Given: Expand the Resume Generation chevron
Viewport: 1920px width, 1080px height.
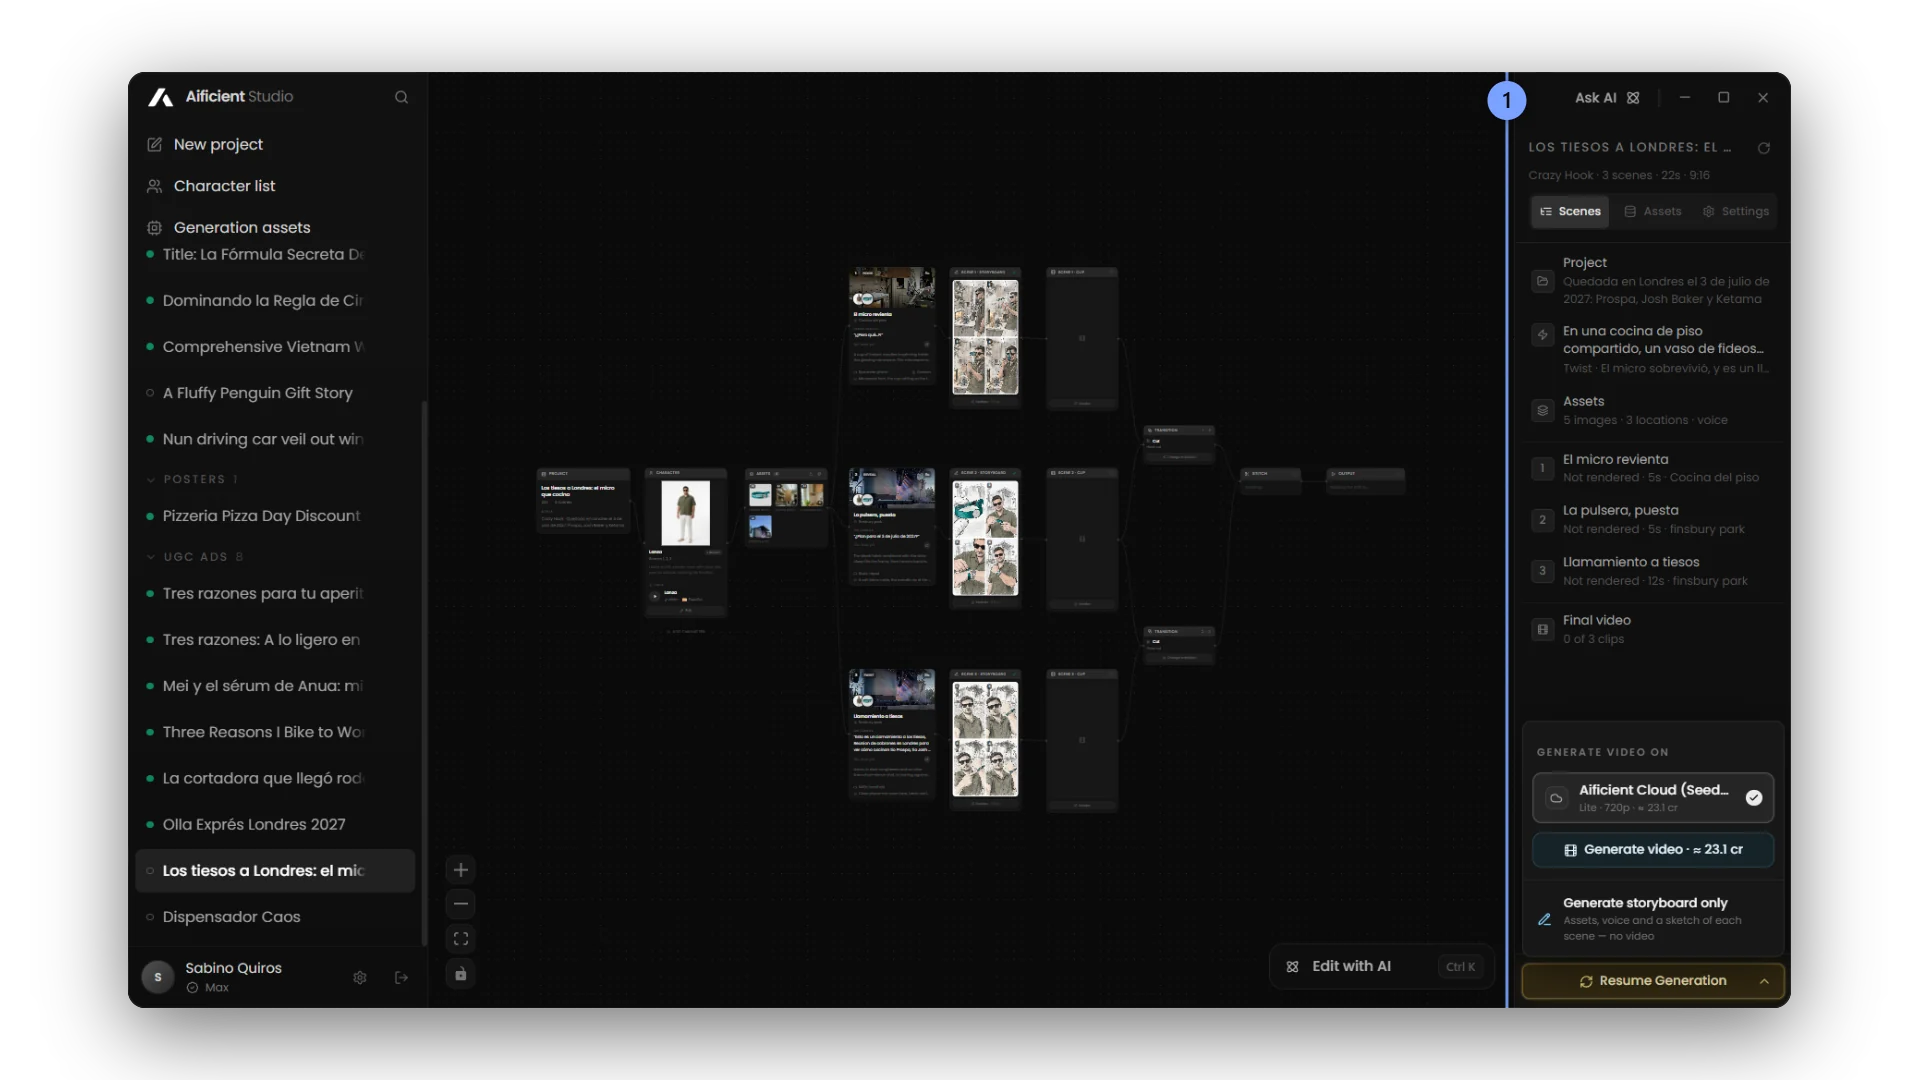Looking at the screenshot, I should click(x=1764, y=981).
